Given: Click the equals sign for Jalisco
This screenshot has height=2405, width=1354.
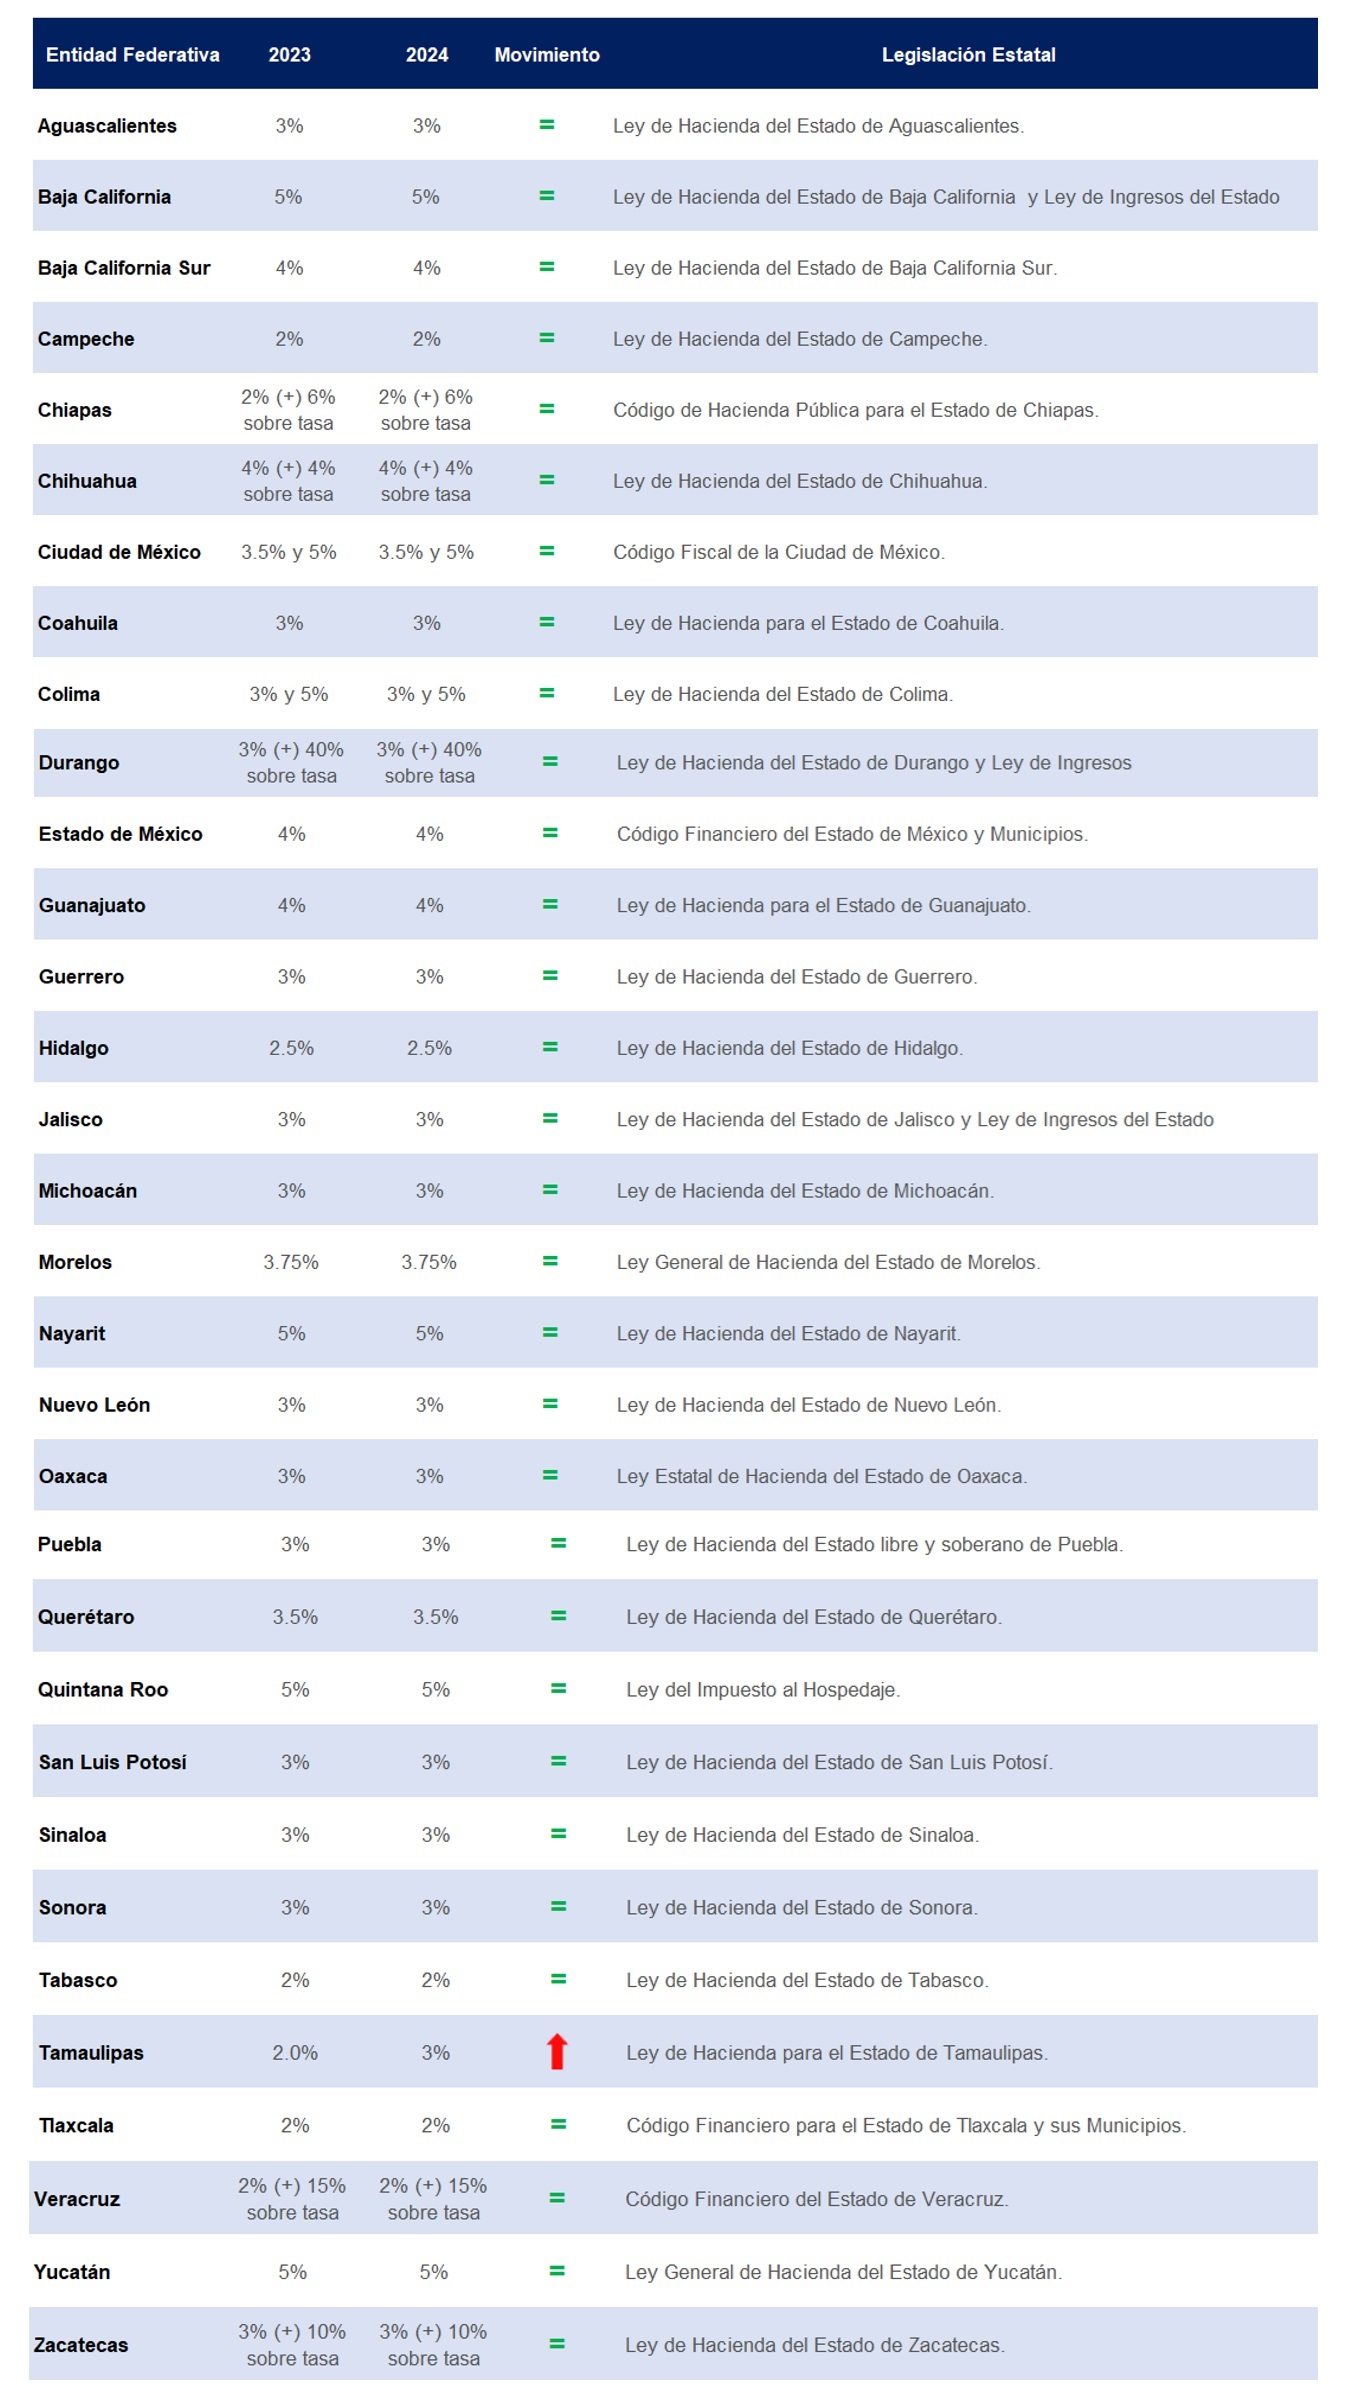Looking at the screenshot, I should point(550,1119).
